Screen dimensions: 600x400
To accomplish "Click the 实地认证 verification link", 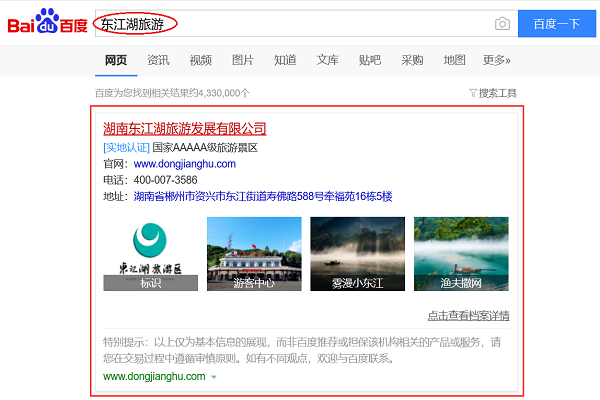I will (x=125, y=147).
